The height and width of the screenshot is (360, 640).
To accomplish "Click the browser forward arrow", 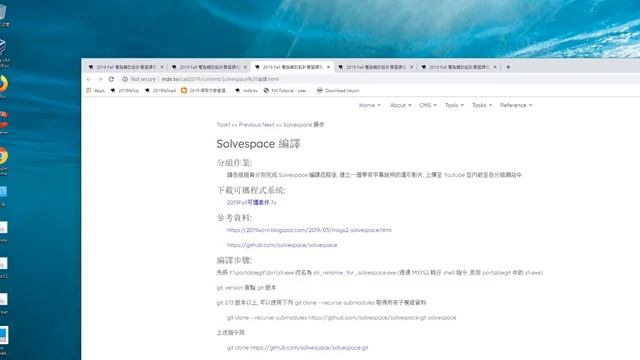I will 100,79.
